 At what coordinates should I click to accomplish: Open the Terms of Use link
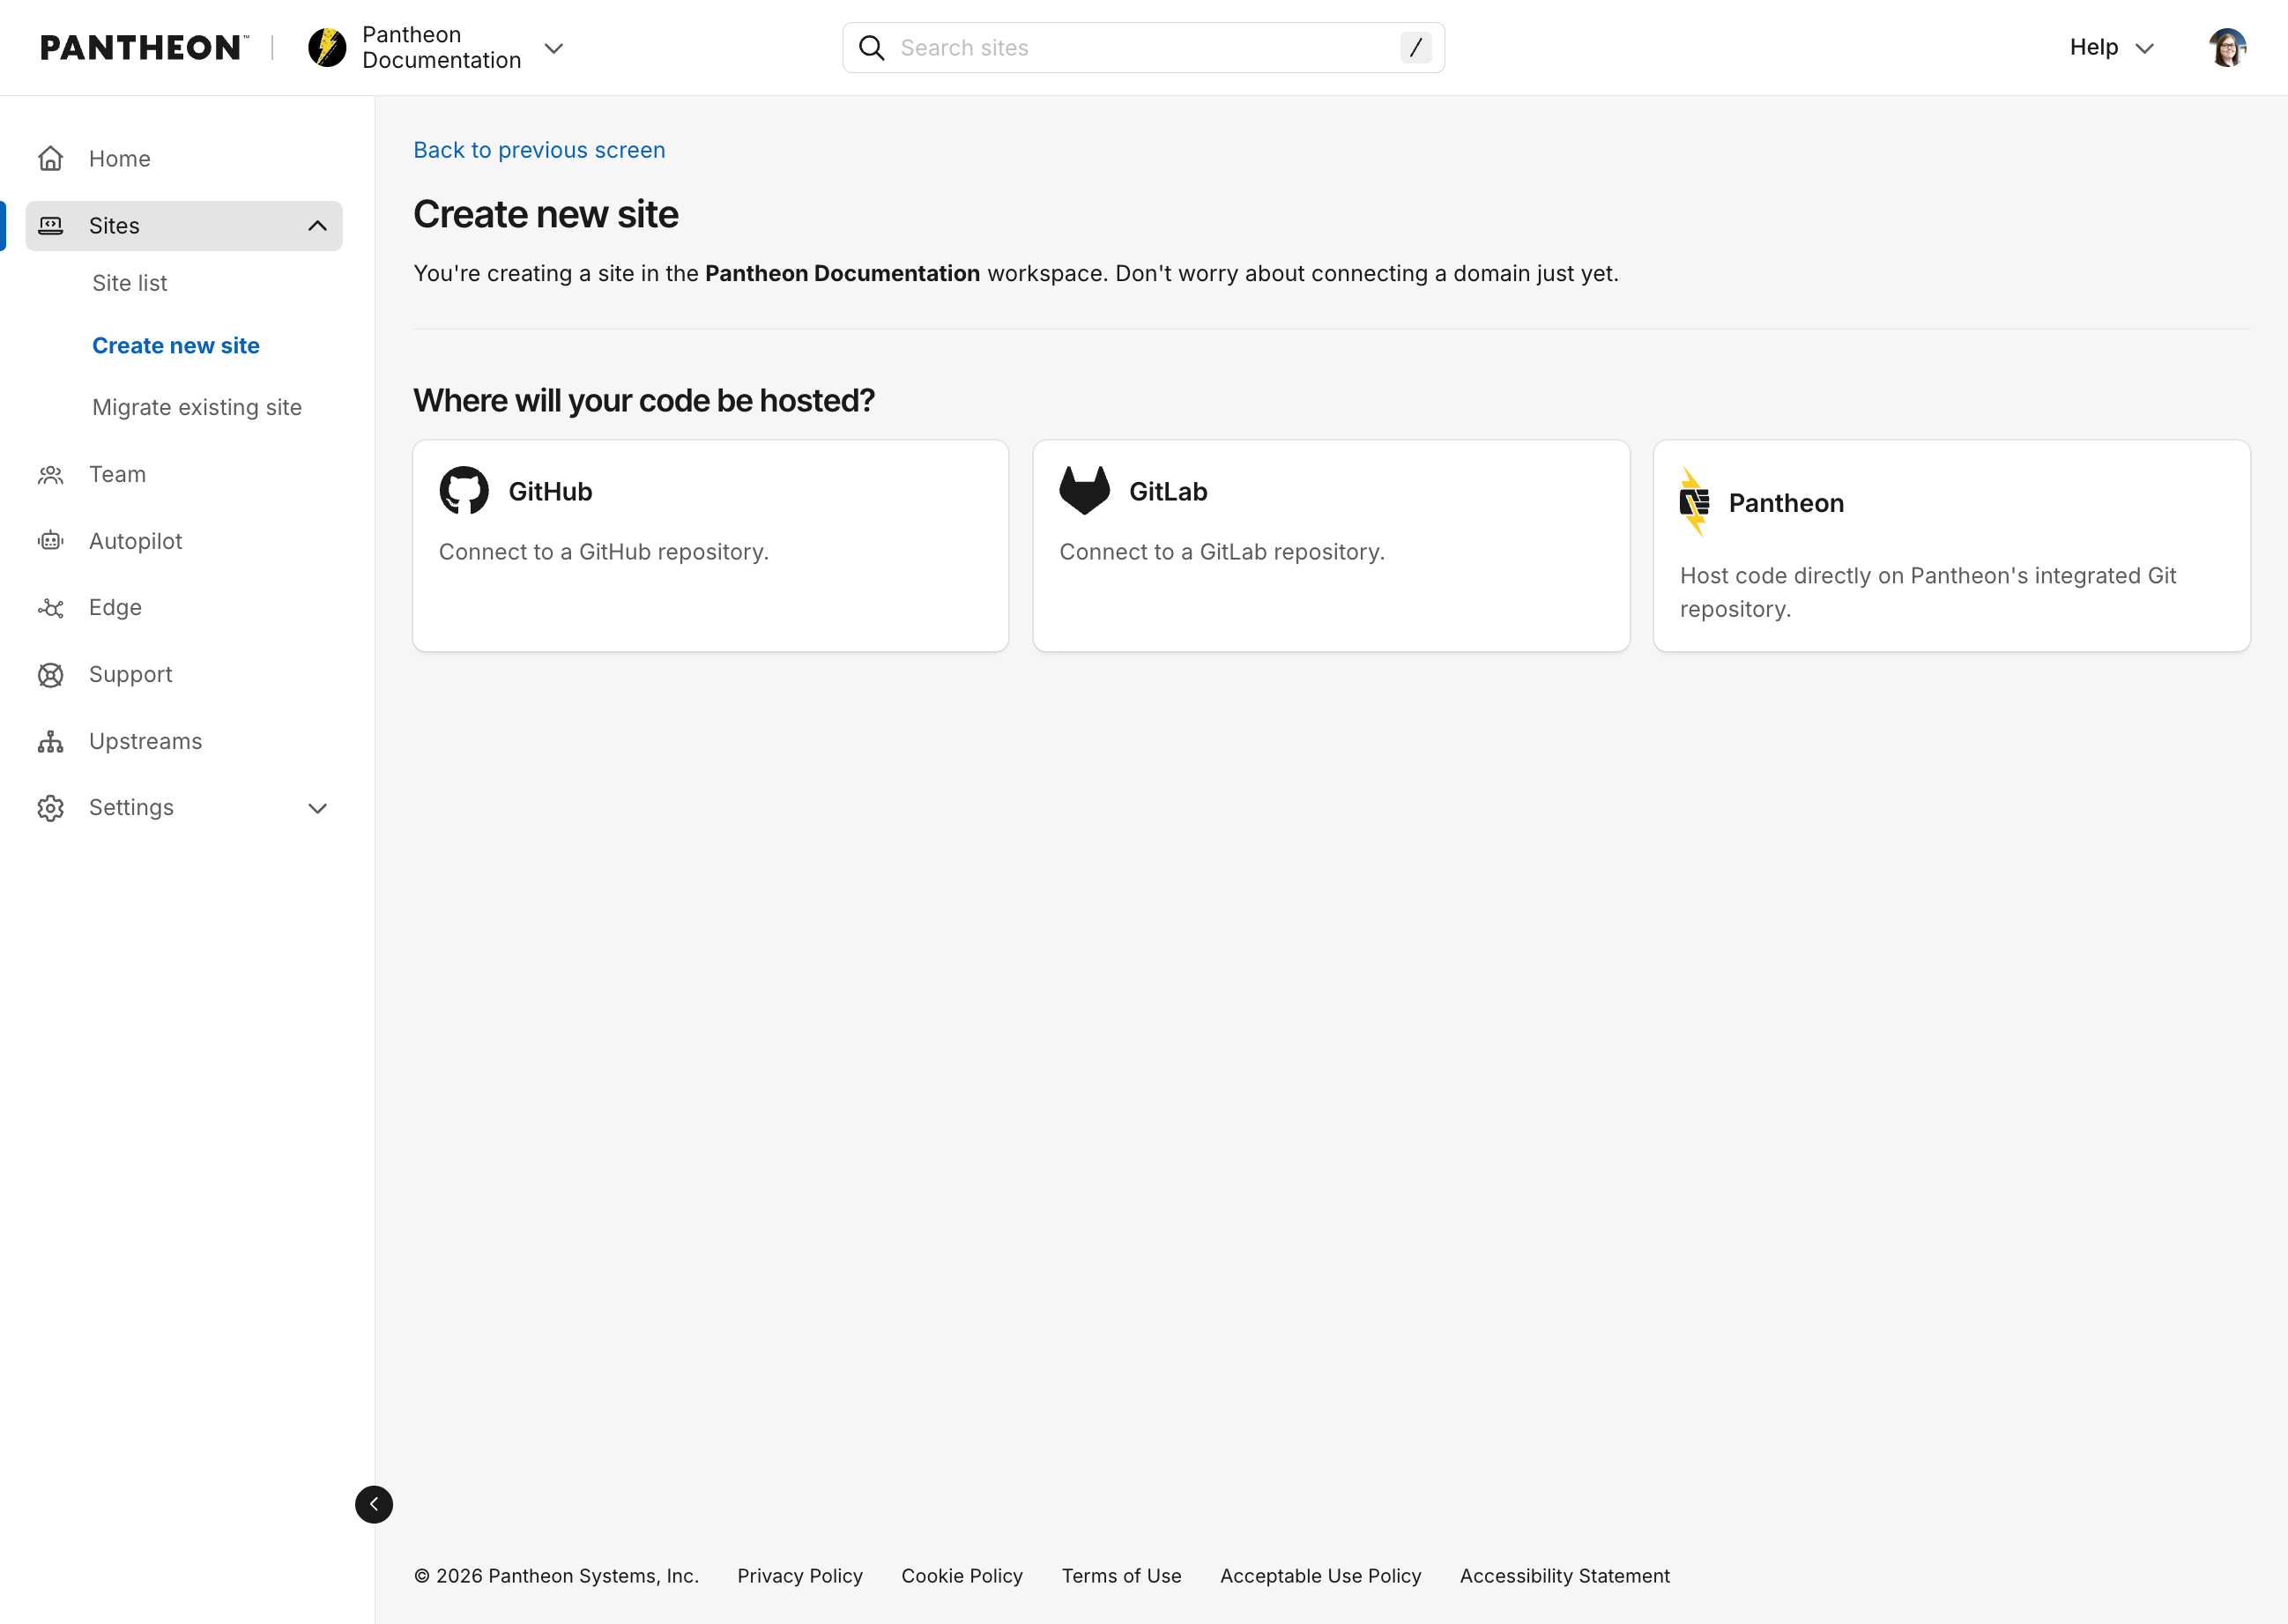1121,1576
